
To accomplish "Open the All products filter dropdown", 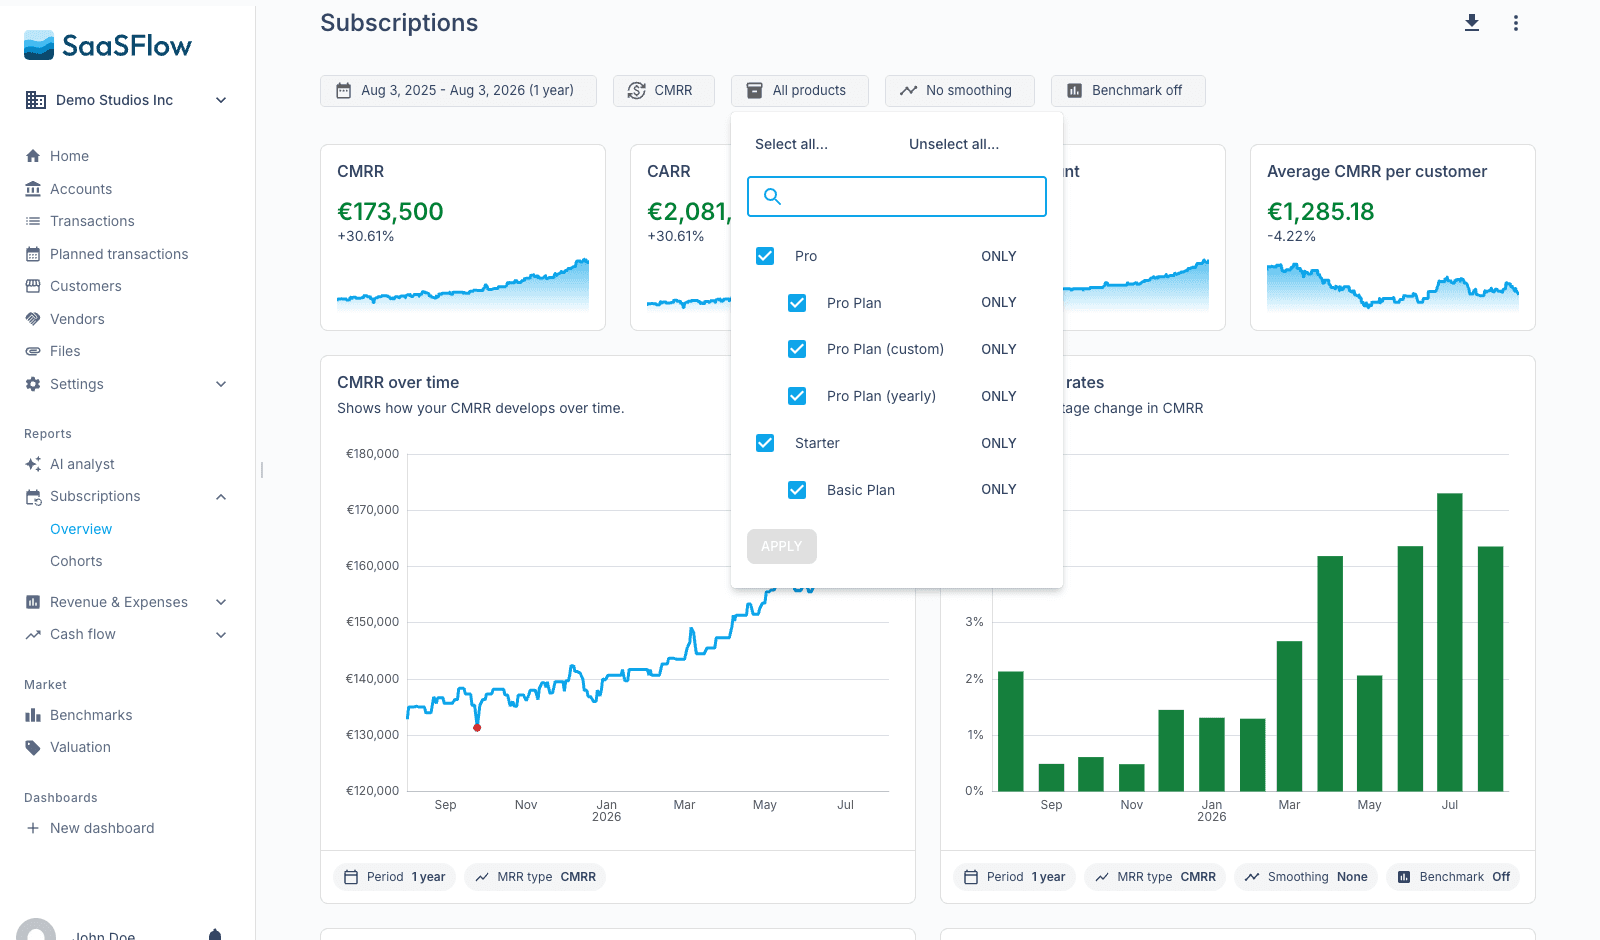I will 799,91.
